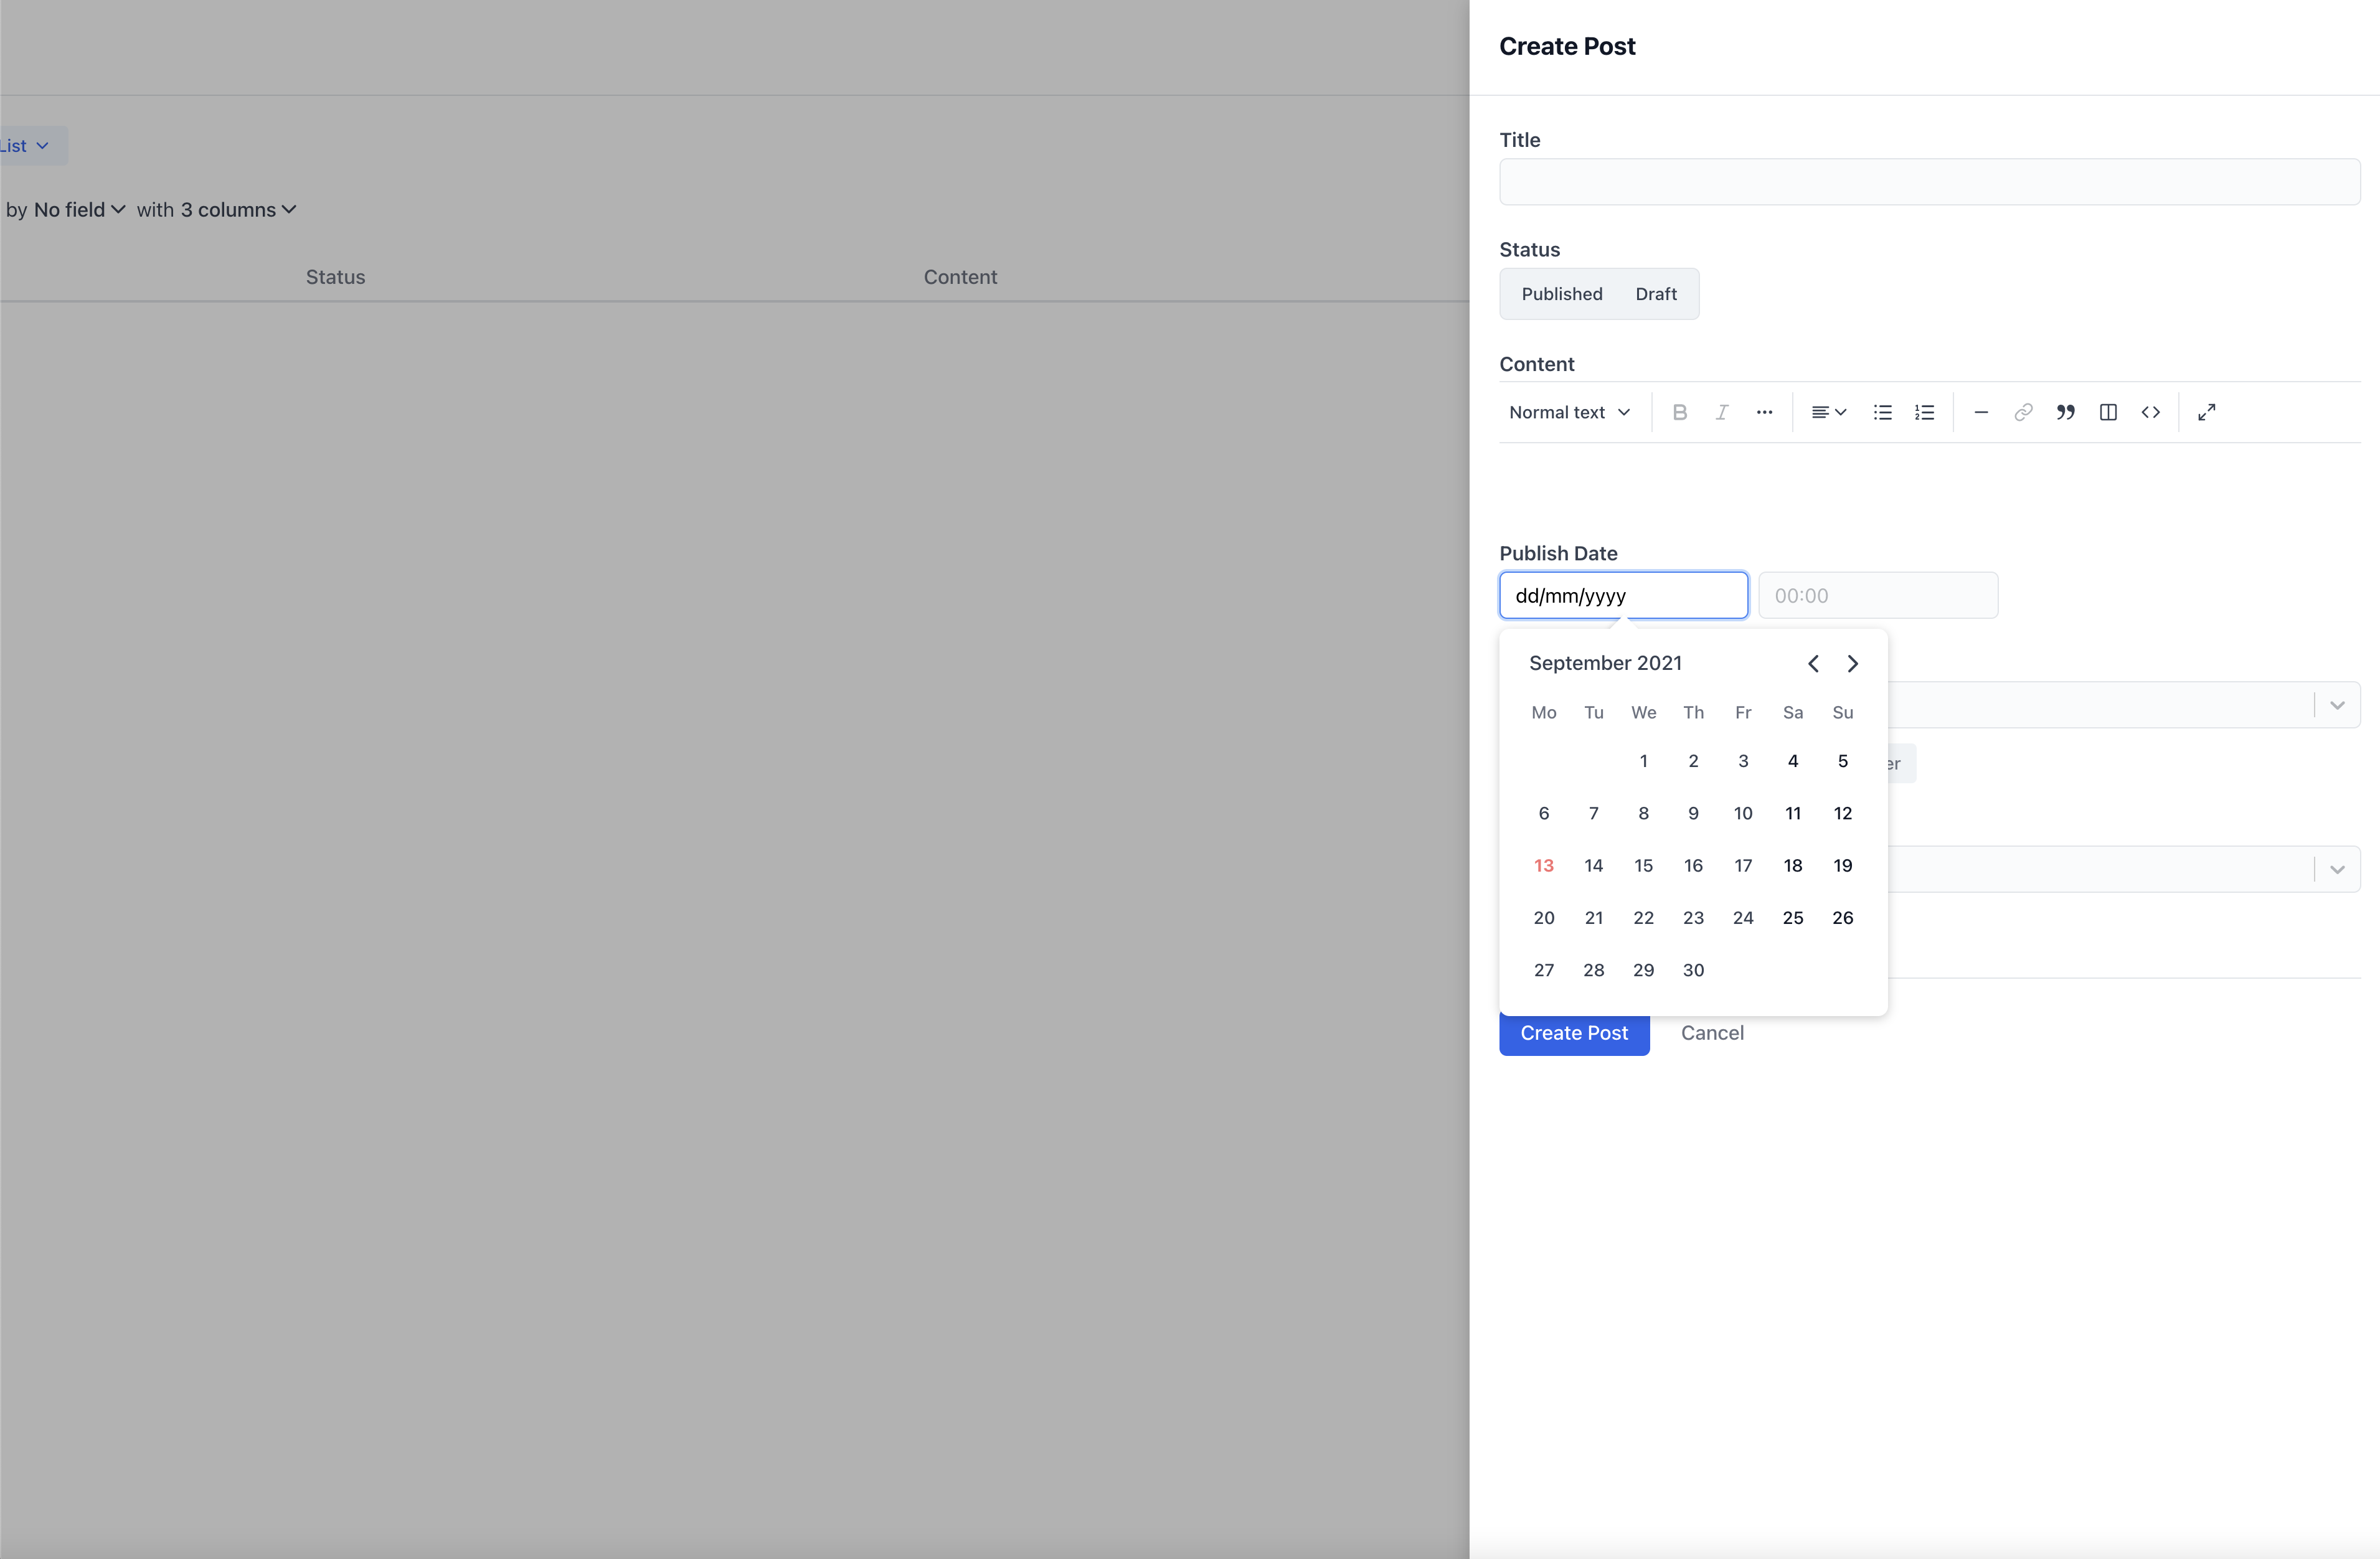
Task: Select September 30 in the calendar
Action: pyautogui.click(x=1693, y=969)
